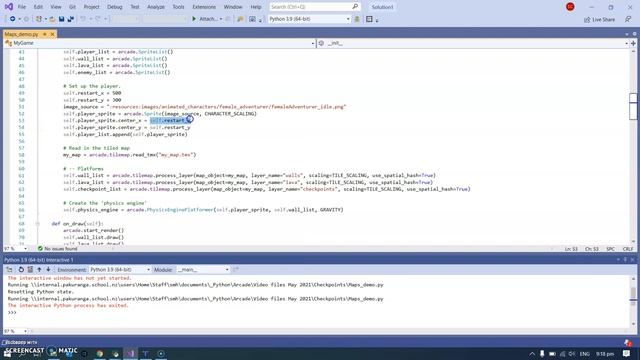Click the Previous History up arrow
Screen dimensions: 640x360
coord(39,270)
